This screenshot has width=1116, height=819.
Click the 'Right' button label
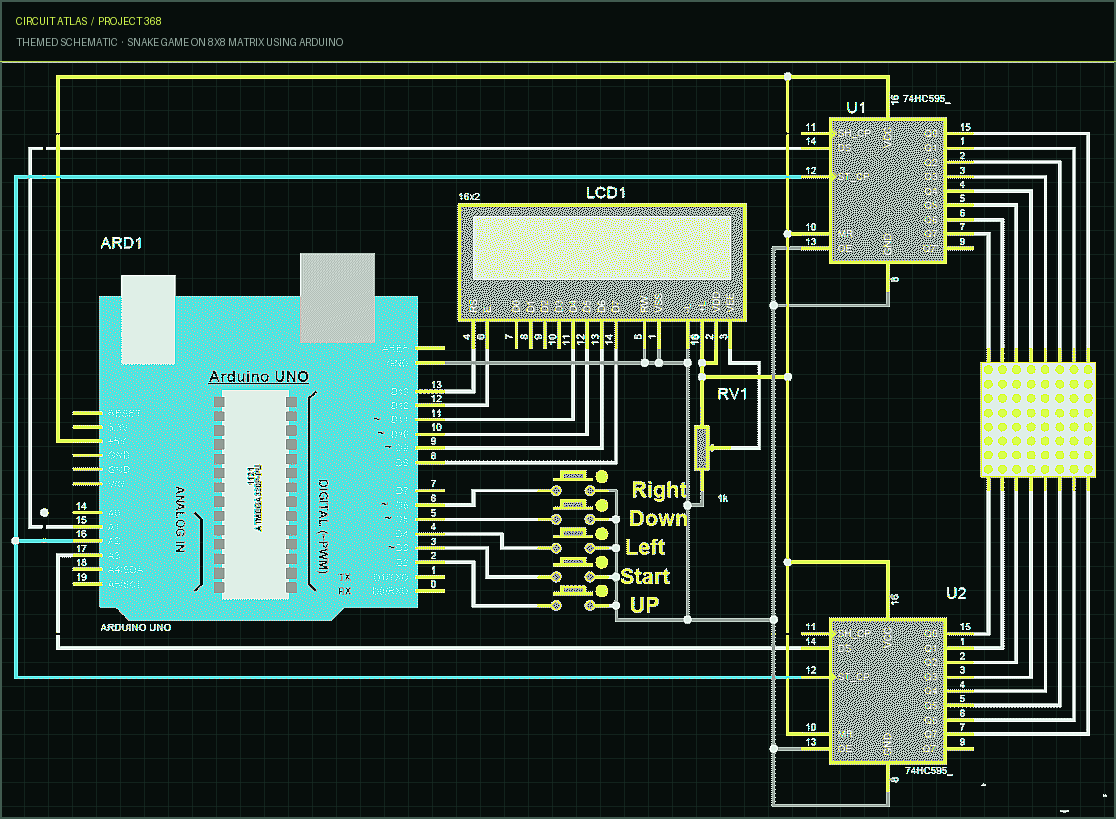tap(658, 490)
